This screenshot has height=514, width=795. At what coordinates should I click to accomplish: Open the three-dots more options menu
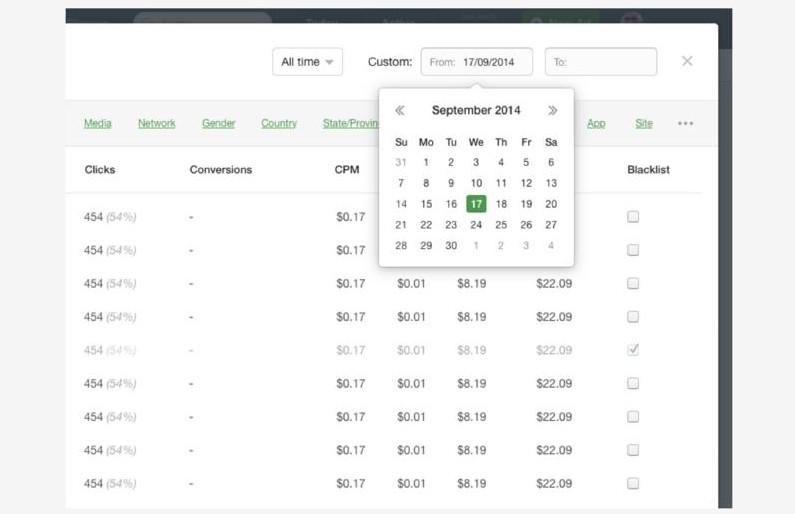click(685, 124)
